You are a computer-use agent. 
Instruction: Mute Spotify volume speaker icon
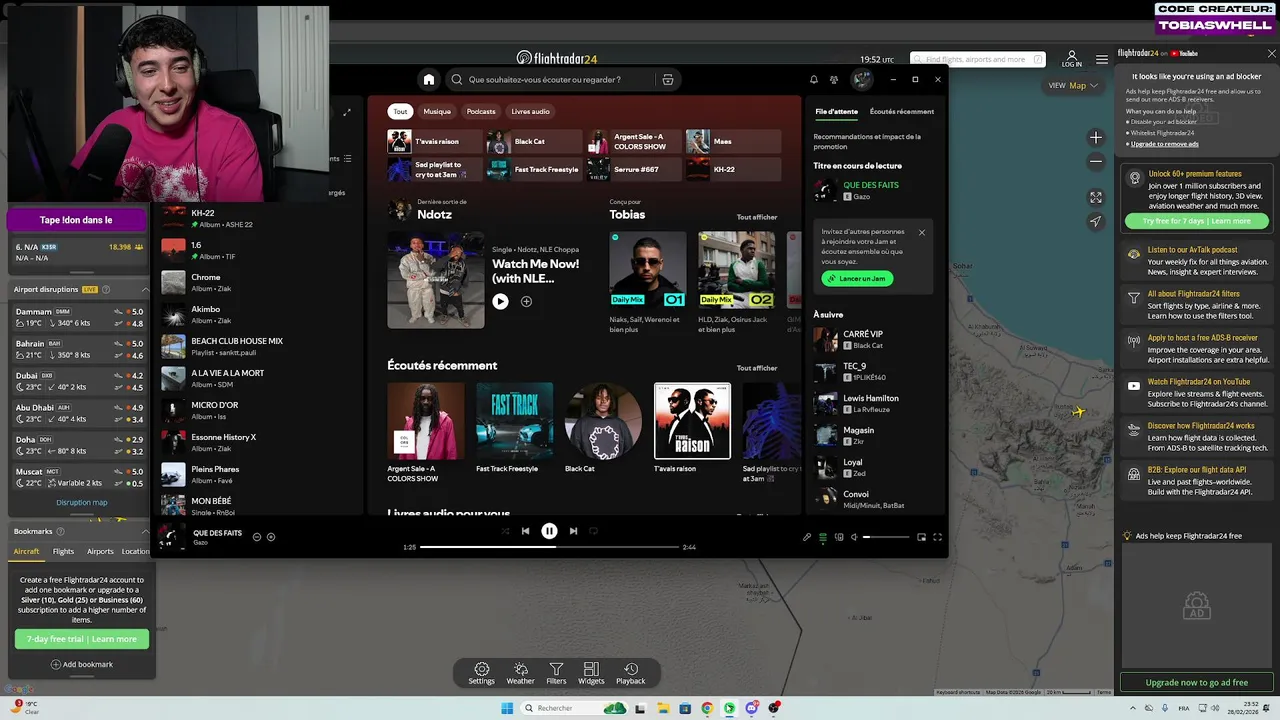coord(854,537)
